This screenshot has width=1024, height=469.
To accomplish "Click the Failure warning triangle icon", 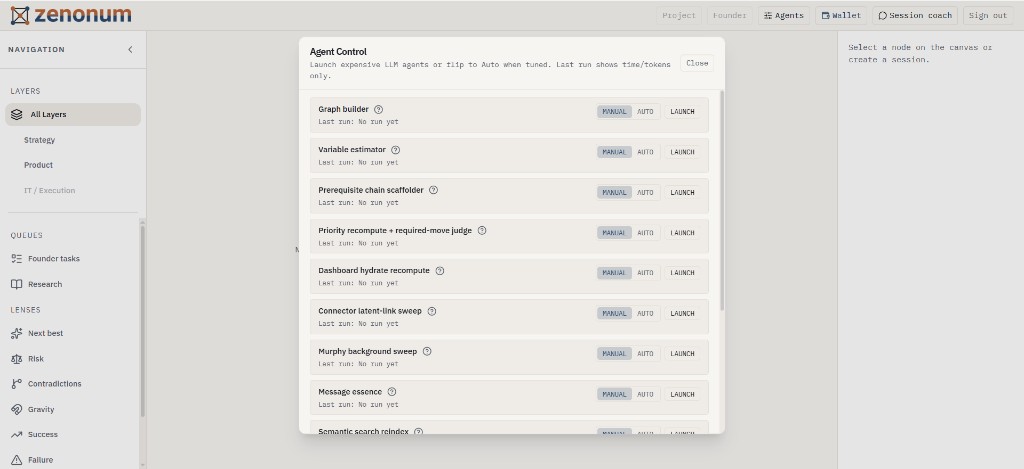I will pos(17,460).
